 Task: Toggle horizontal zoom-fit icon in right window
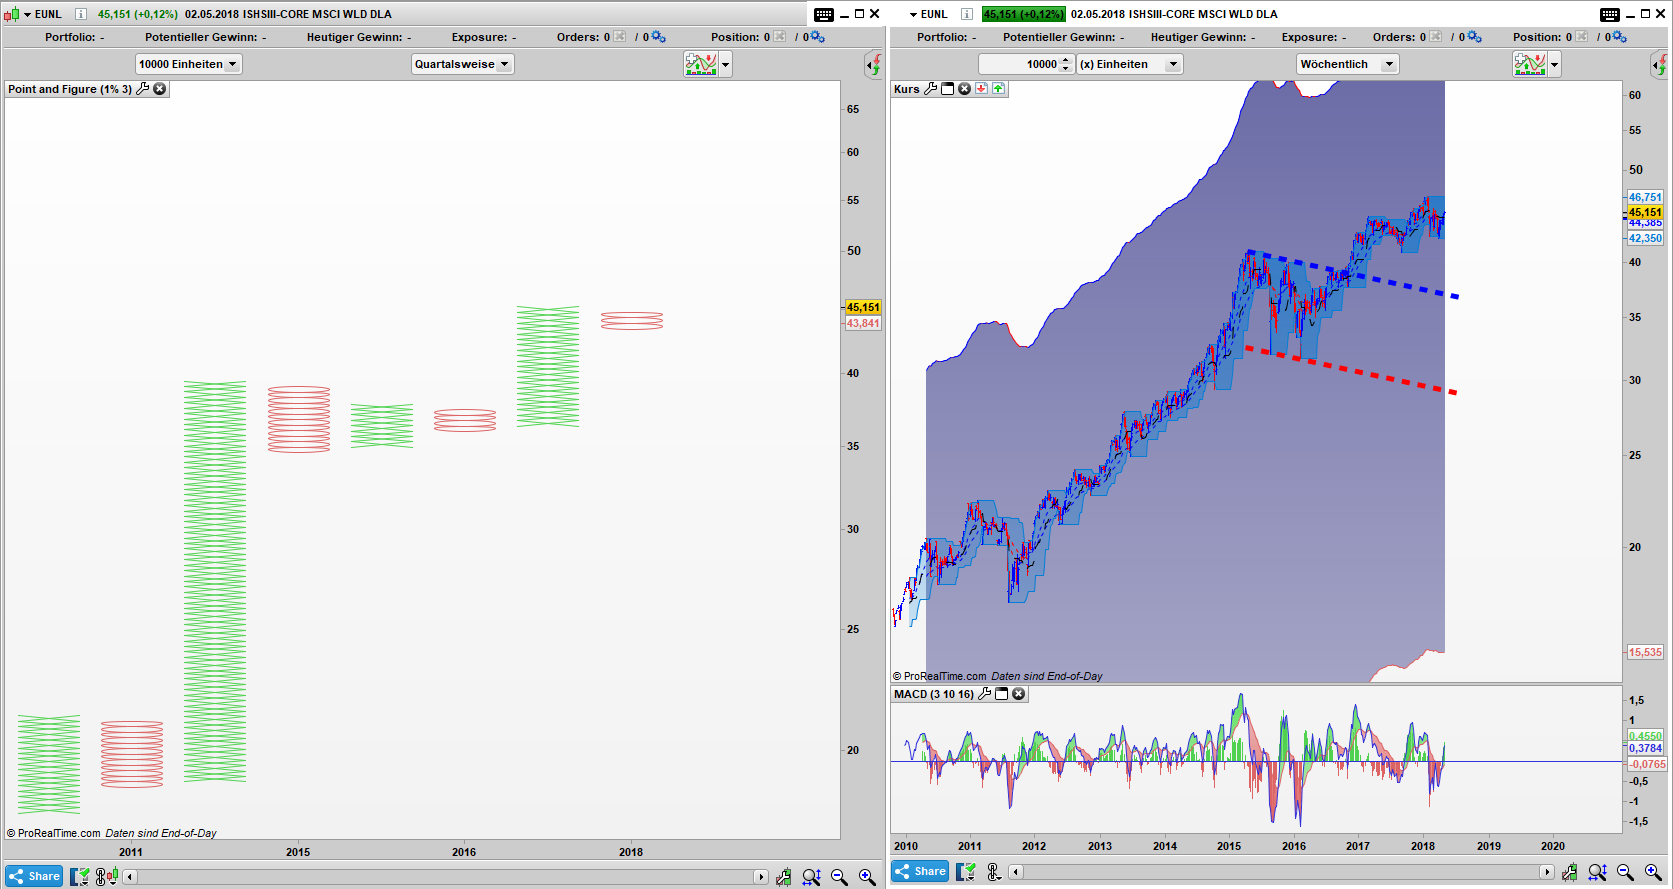1597,873
